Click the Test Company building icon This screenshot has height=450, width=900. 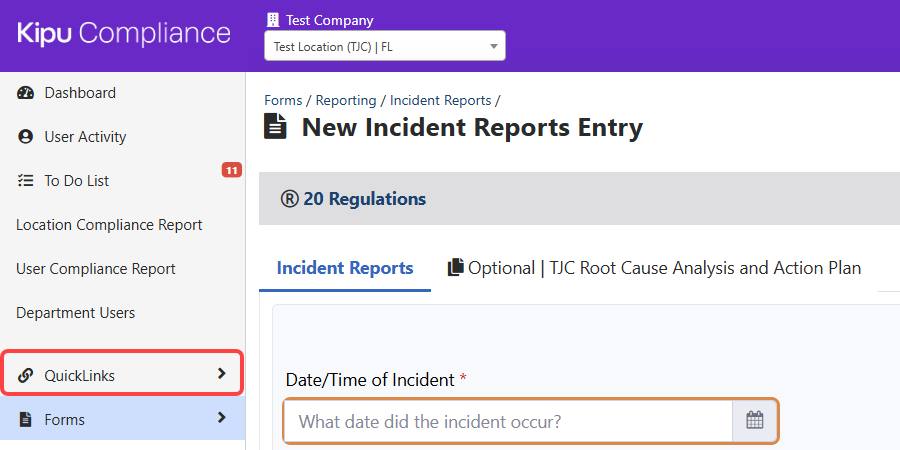(273, 20)
